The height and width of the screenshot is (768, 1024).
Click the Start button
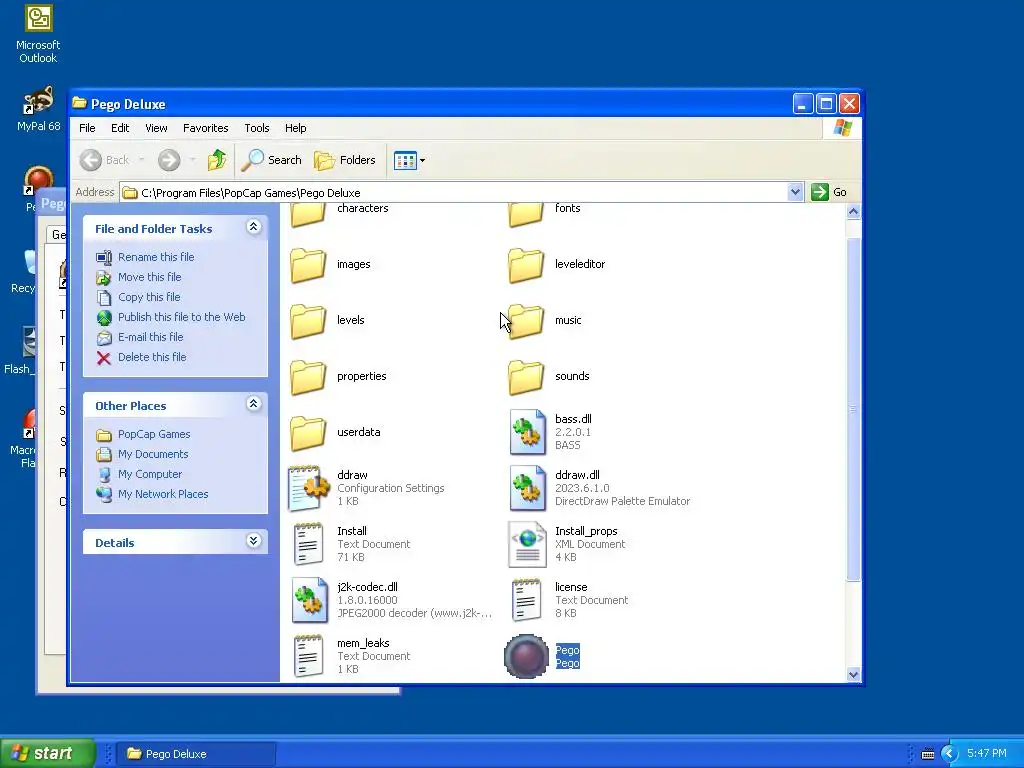[x=47, y=754]
